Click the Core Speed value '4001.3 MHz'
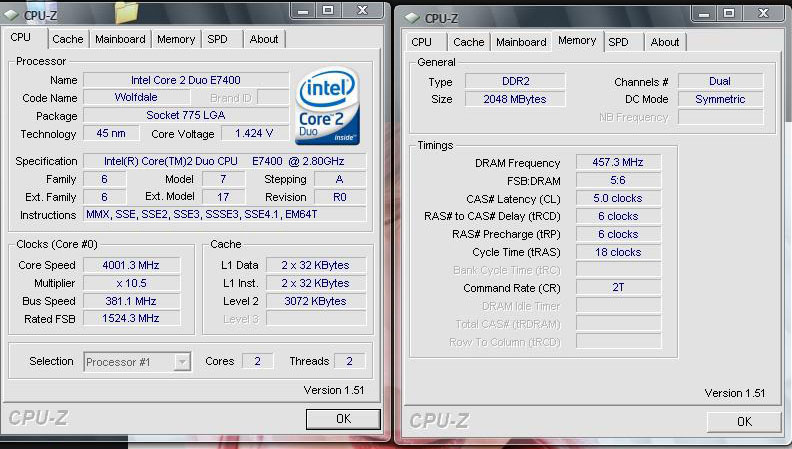The height and width of the screenshot is (449, 792). click(x=131, y=265)
